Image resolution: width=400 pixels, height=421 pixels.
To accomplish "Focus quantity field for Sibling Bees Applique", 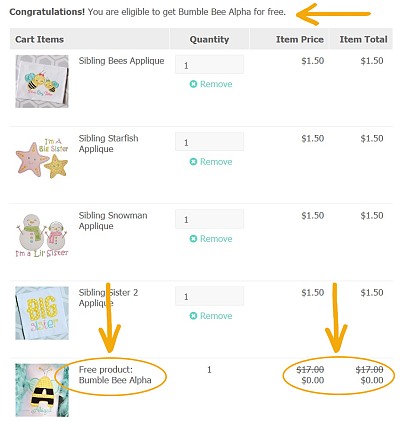I will click(x=209, y=65).
